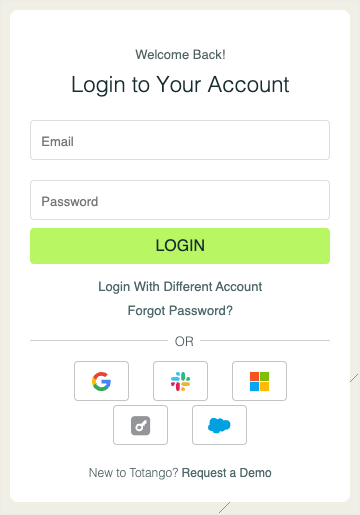Click the horizontal line right of OR

tap(265, 341)
